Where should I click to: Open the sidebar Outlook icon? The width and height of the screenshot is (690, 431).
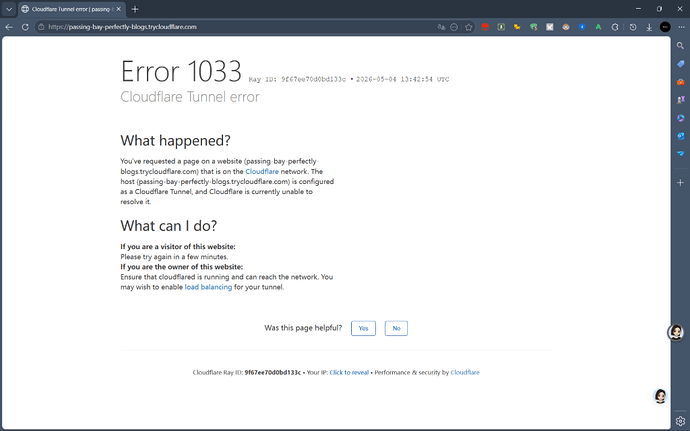[x=680, y=136]
